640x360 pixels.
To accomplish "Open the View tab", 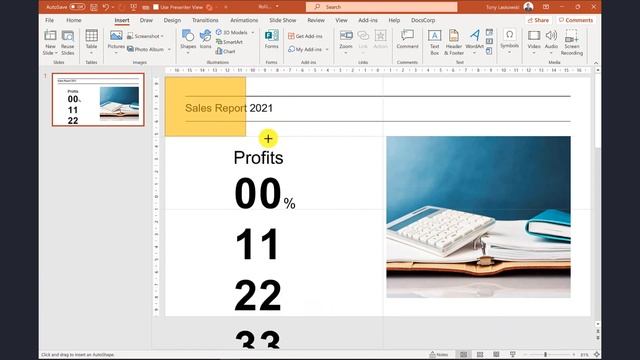I will [x=342, y=20].
